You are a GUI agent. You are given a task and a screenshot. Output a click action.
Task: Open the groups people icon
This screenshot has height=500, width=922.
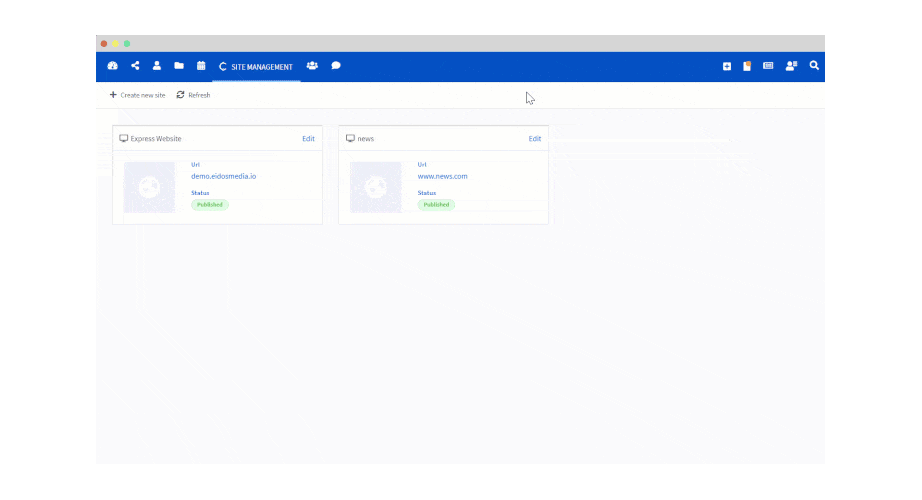312,66
